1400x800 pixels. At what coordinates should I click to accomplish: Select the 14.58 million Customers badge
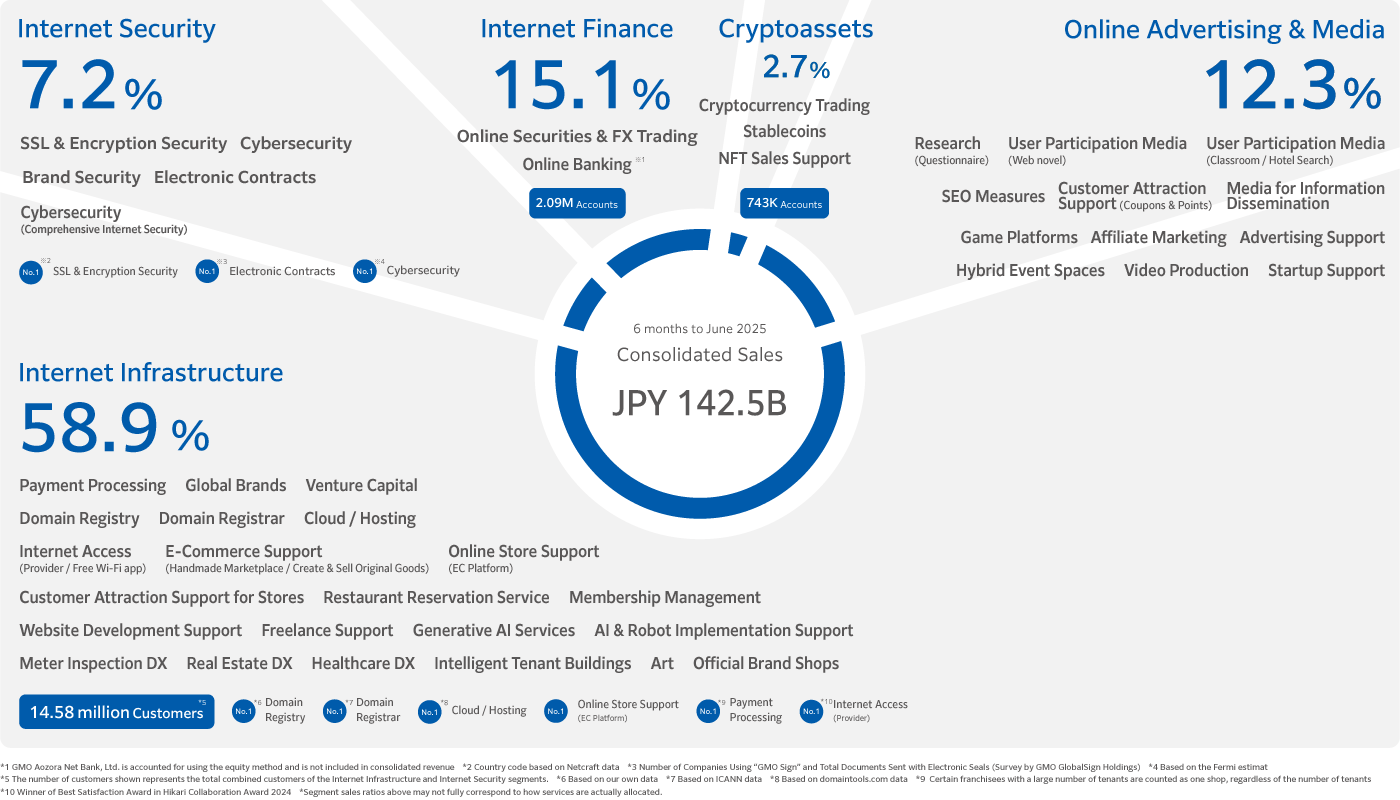click(117, 712)
